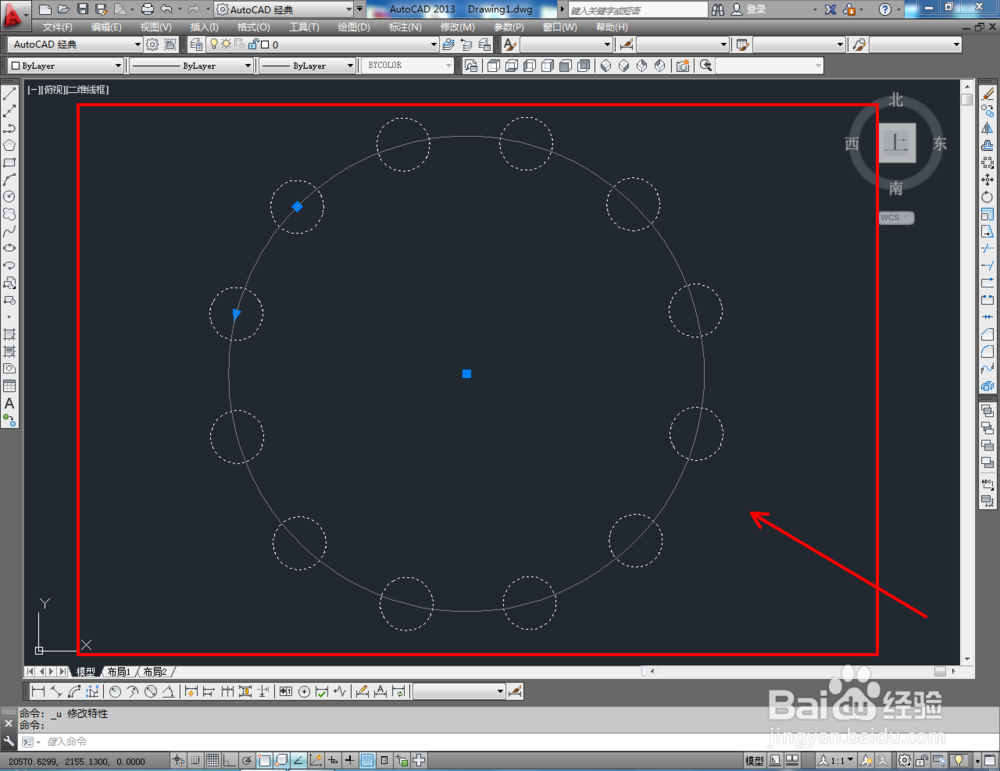Click the Help question mark icon
Viewport: 1000px width, 771px height.
pos(885,10)
